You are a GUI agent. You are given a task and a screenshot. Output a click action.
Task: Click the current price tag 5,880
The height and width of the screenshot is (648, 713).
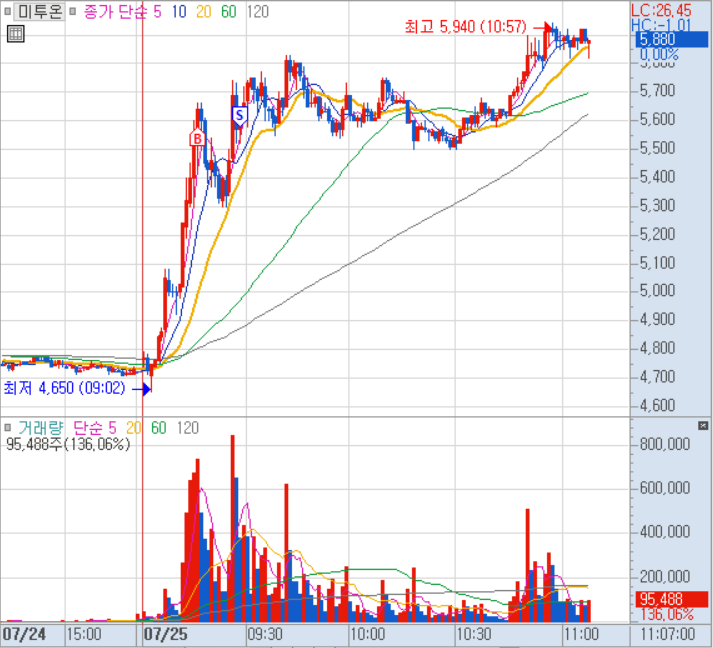pyautogui.click(x=657, y=40)
